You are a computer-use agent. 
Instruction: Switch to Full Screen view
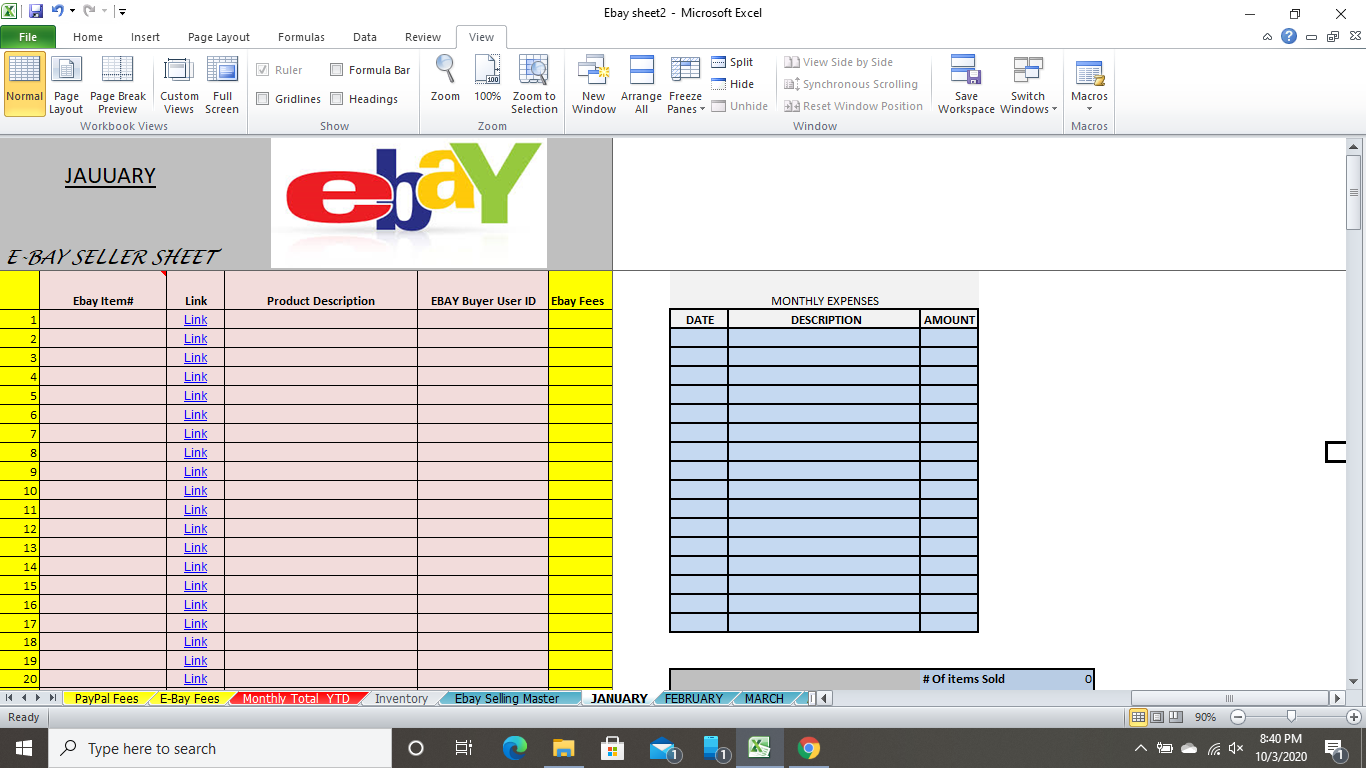(222, 84)
